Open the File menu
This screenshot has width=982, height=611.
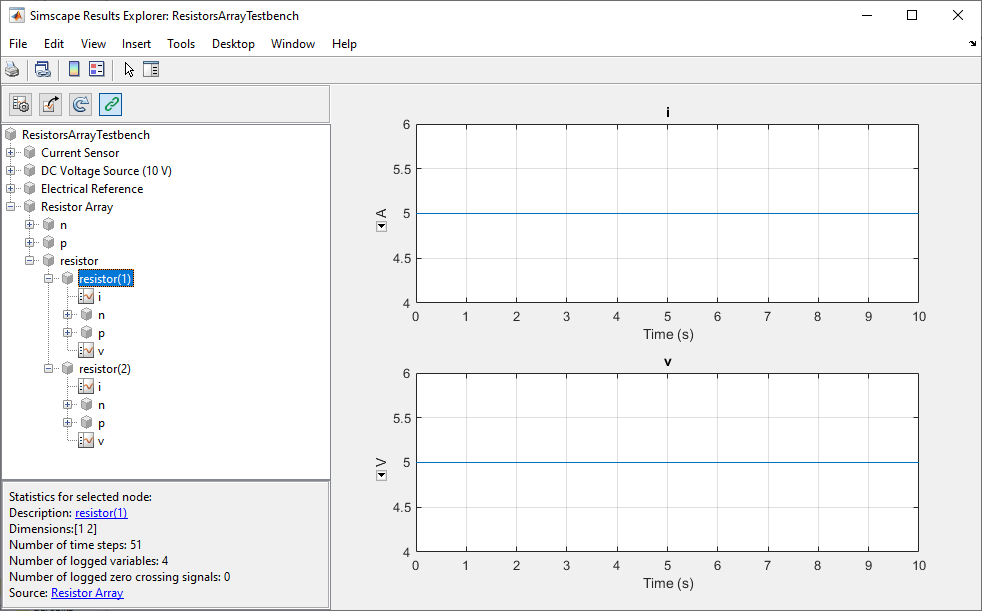tap(18, 44)
